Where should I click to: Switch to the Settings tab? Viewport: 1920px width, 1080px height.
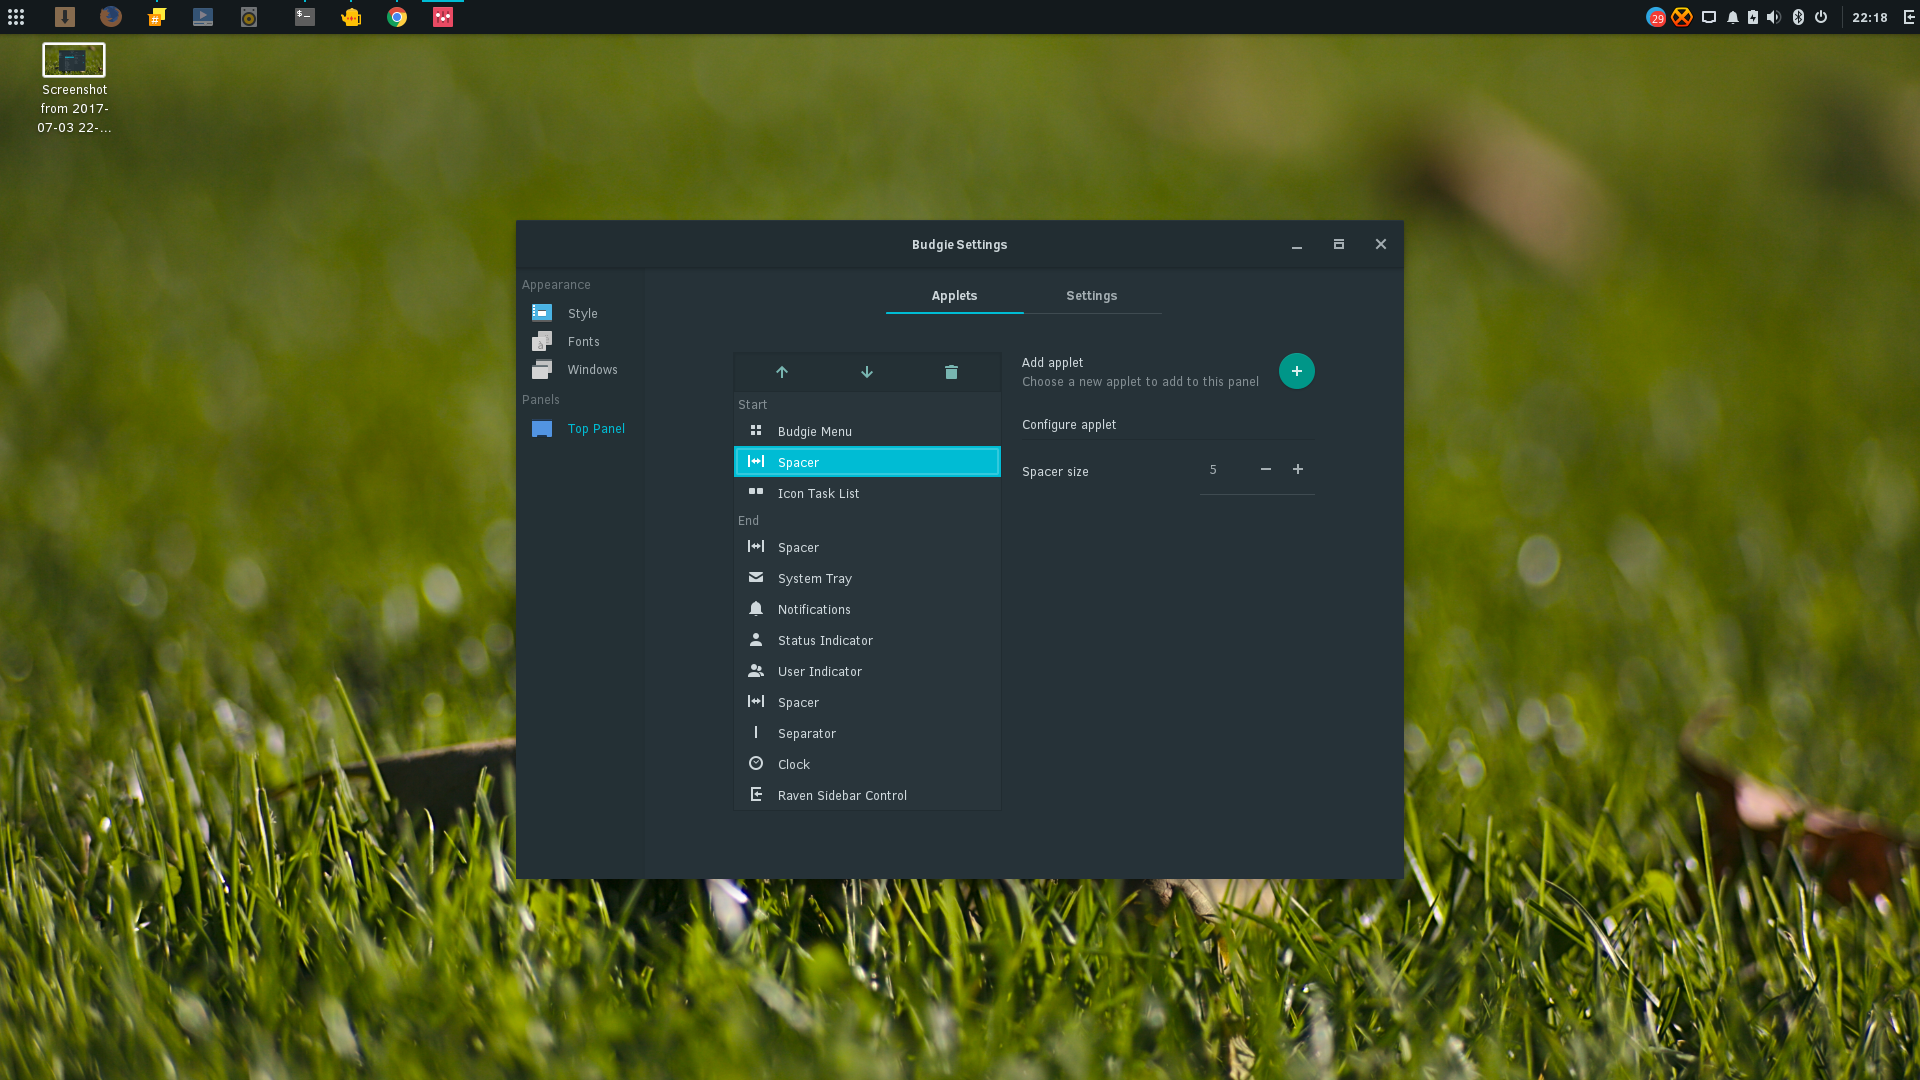(1091, 296)
